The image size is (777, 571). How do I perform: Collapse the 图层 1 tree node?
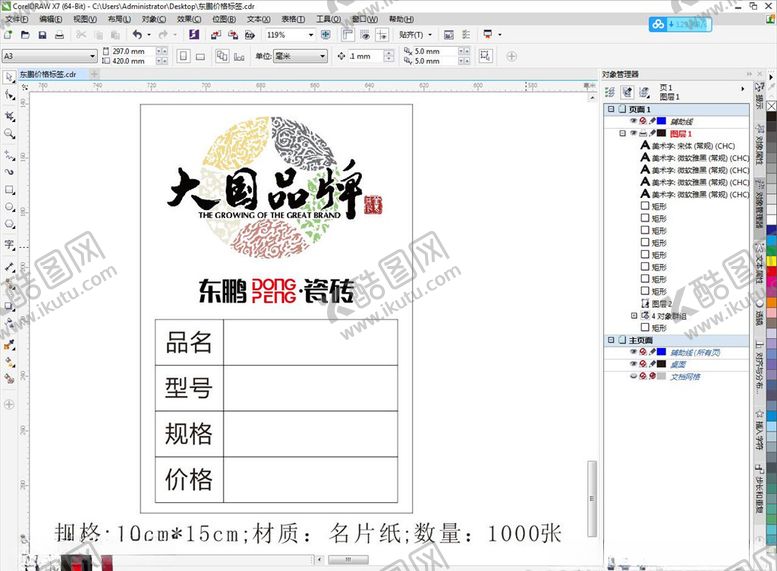(622, 133)
